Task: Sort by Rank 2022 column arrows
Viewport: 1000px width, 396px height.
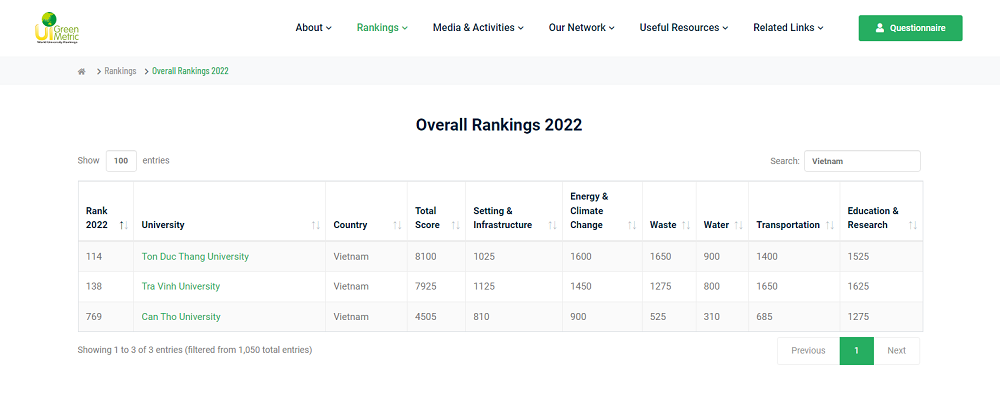Action: pos(124,225)
